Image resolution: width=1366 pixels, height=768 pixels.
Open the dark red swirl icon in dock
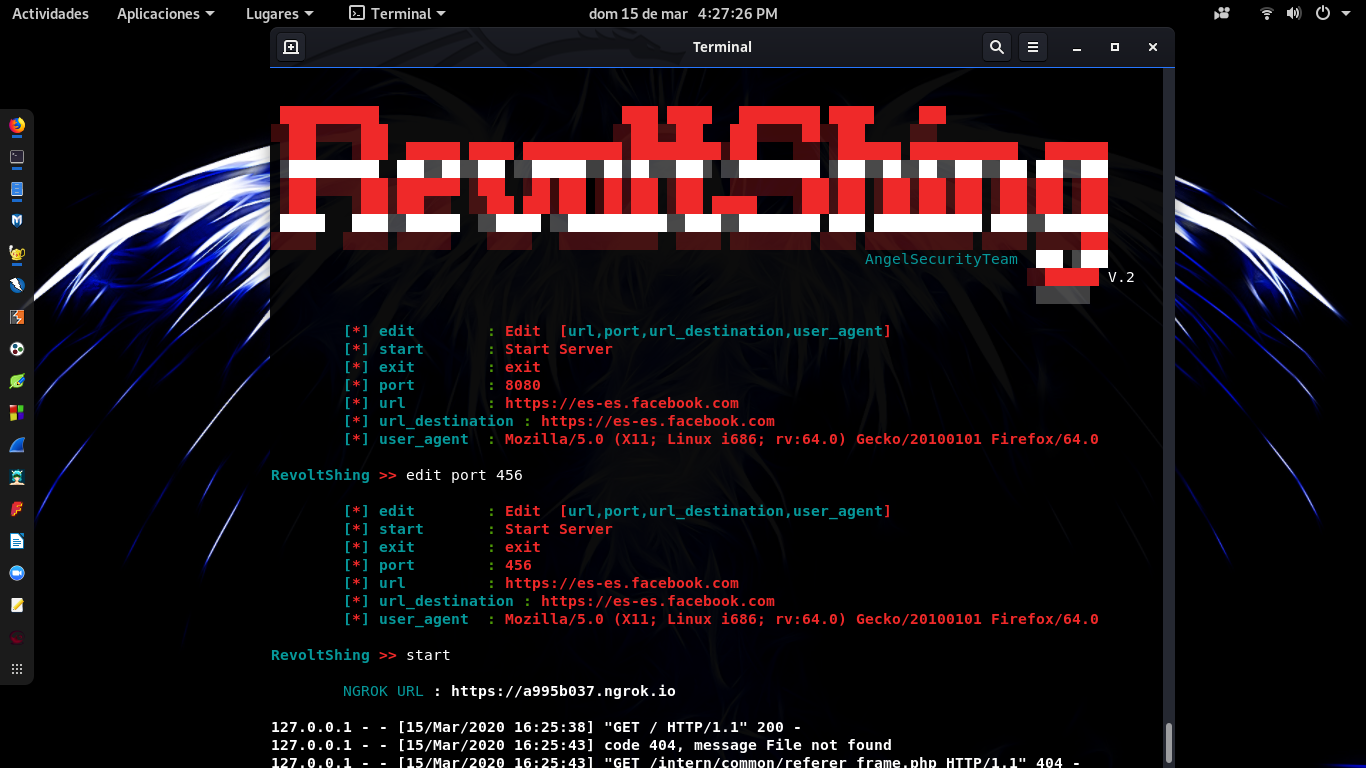[x=17, y=637]
